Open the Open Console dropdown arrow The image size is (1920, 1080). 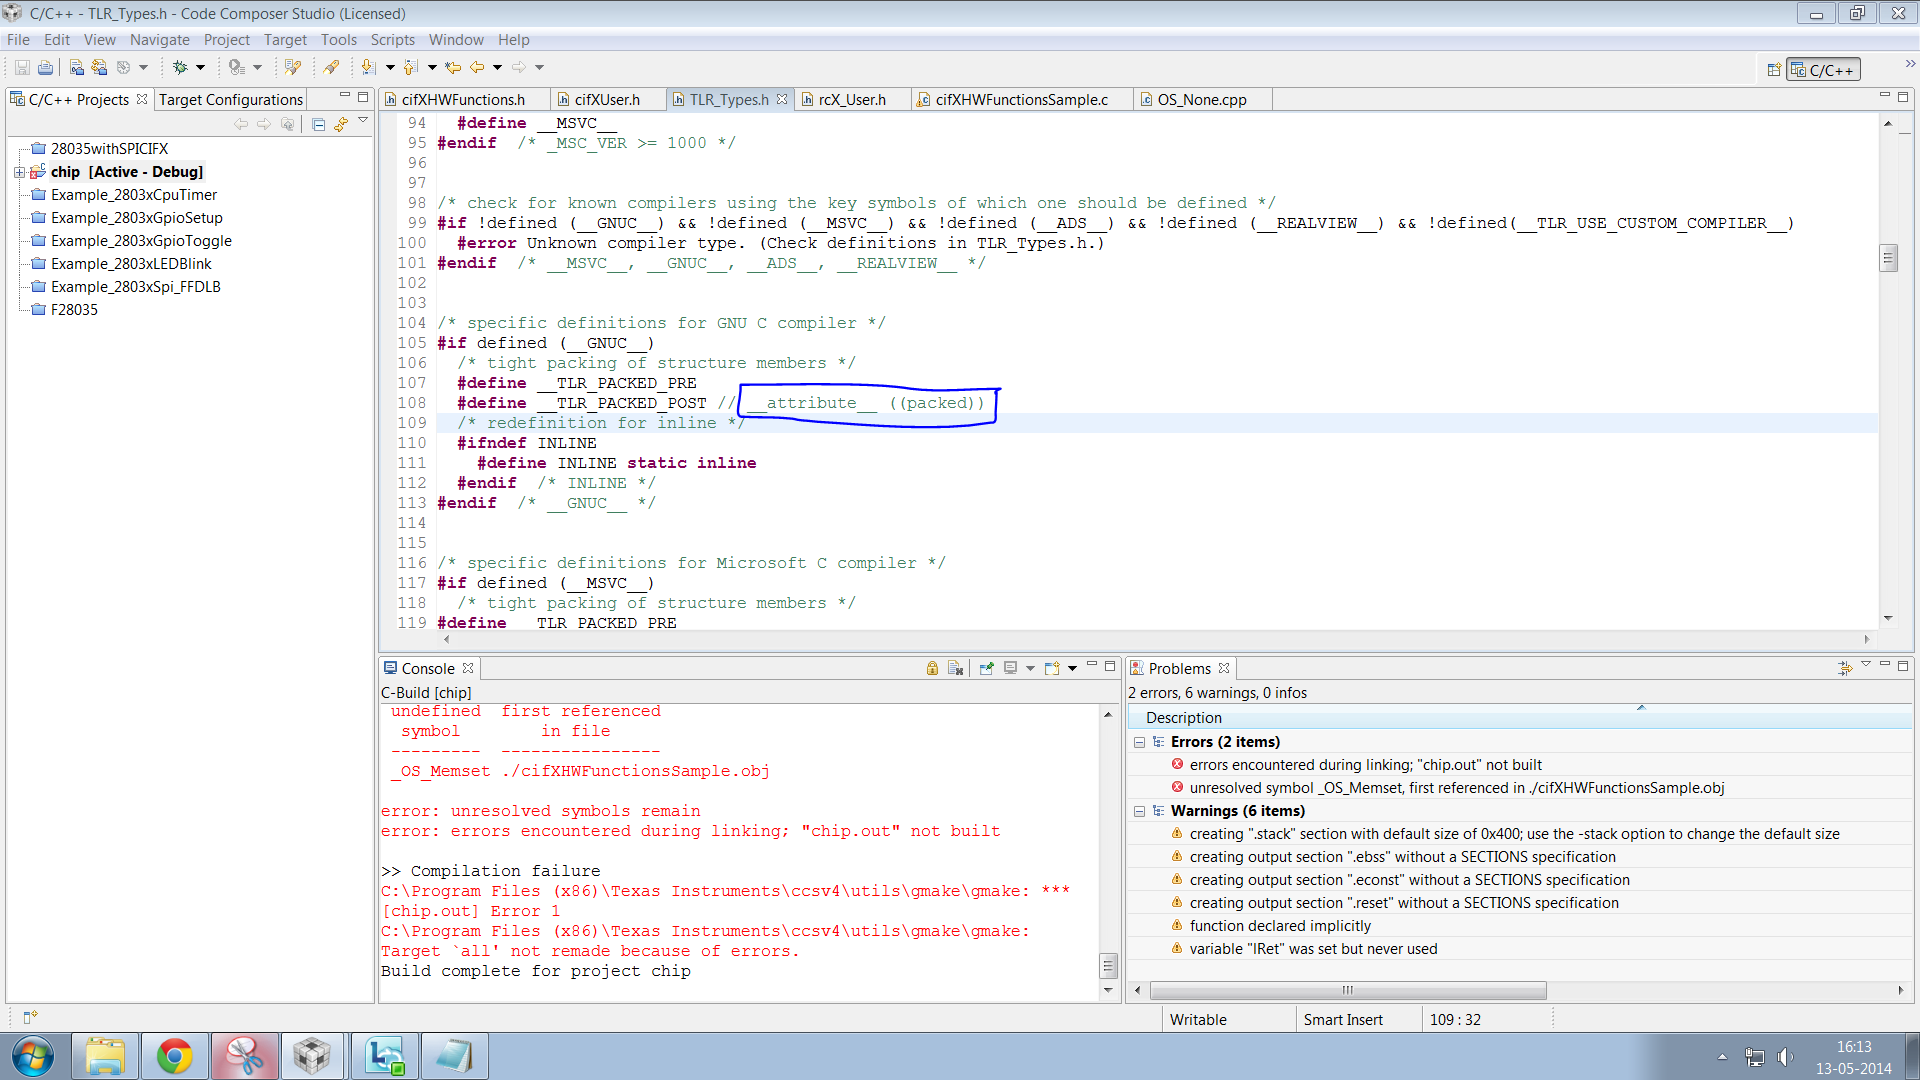[x=1072, y=668]
